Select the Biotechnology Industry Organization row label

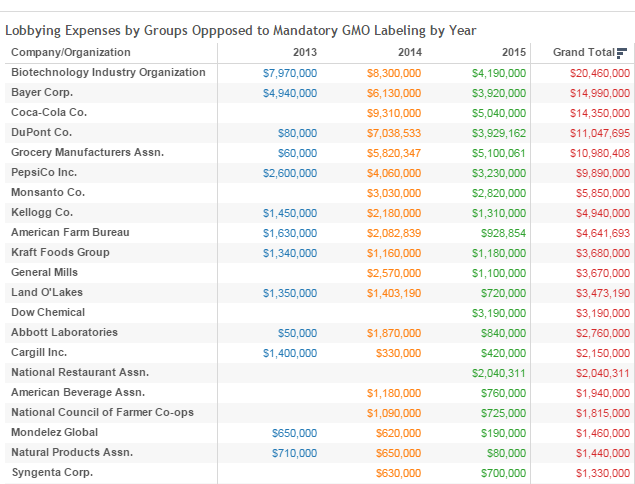(108, 72)
